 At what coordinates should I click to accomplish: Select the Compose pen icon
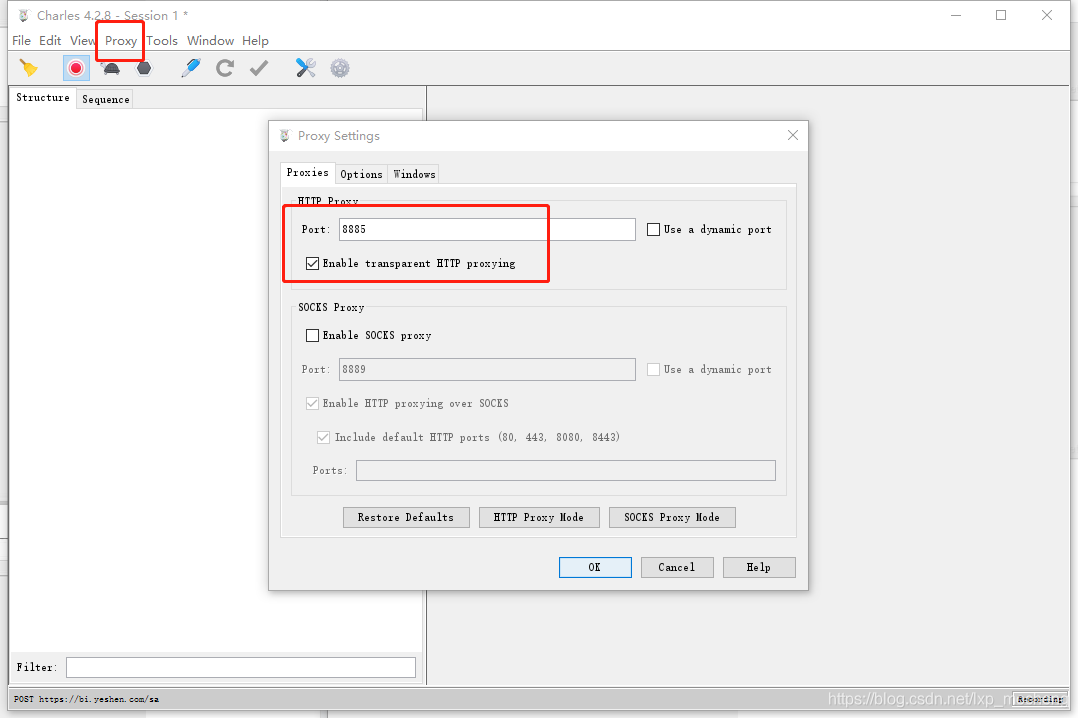[x=190, y=68]
